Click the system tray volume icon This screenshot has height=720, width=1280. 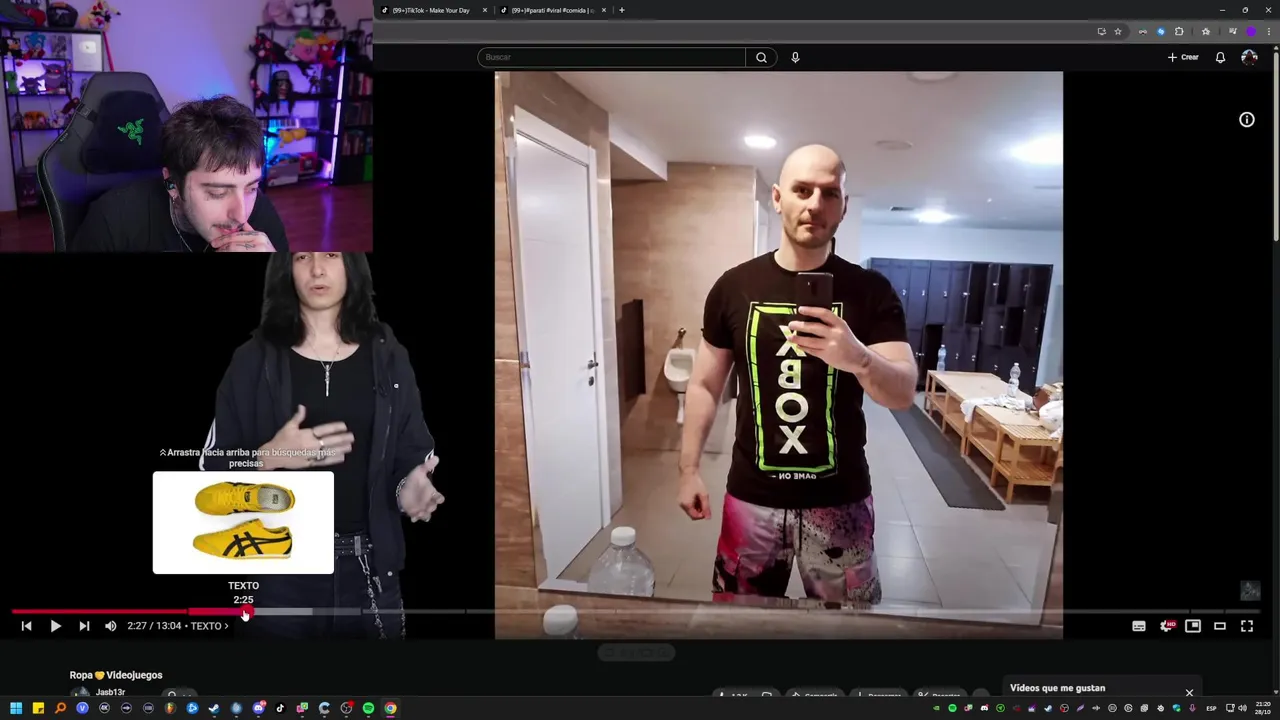(1243, 708)
